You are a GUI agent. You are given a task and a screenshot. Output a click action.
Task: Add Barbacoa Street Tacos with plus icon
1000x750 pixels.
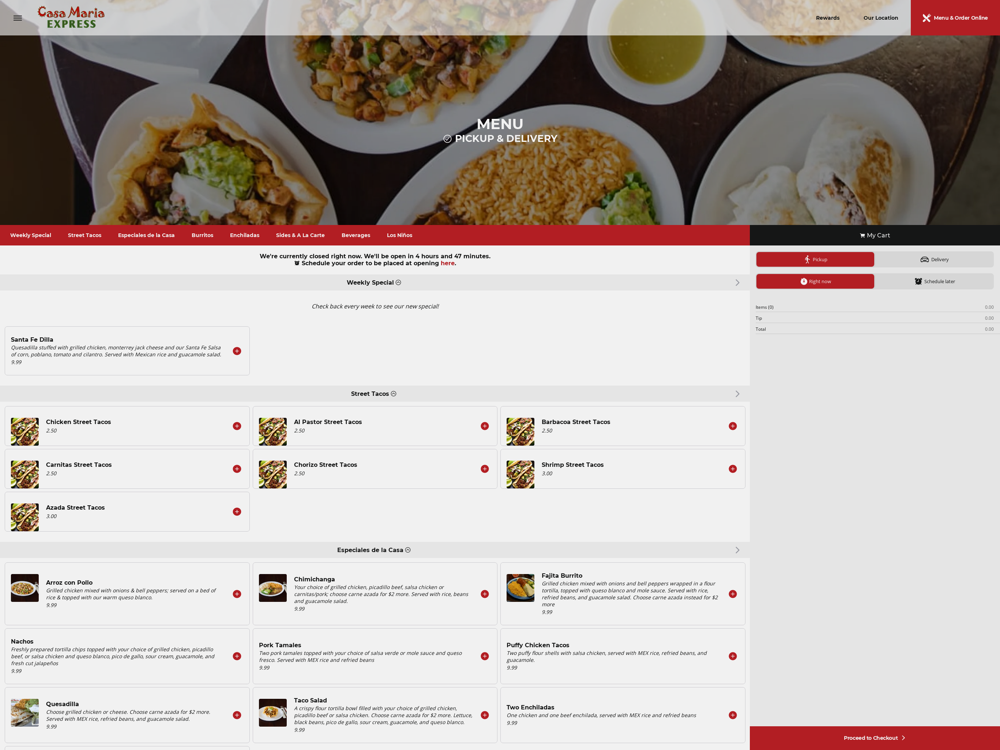pos(733,426)
